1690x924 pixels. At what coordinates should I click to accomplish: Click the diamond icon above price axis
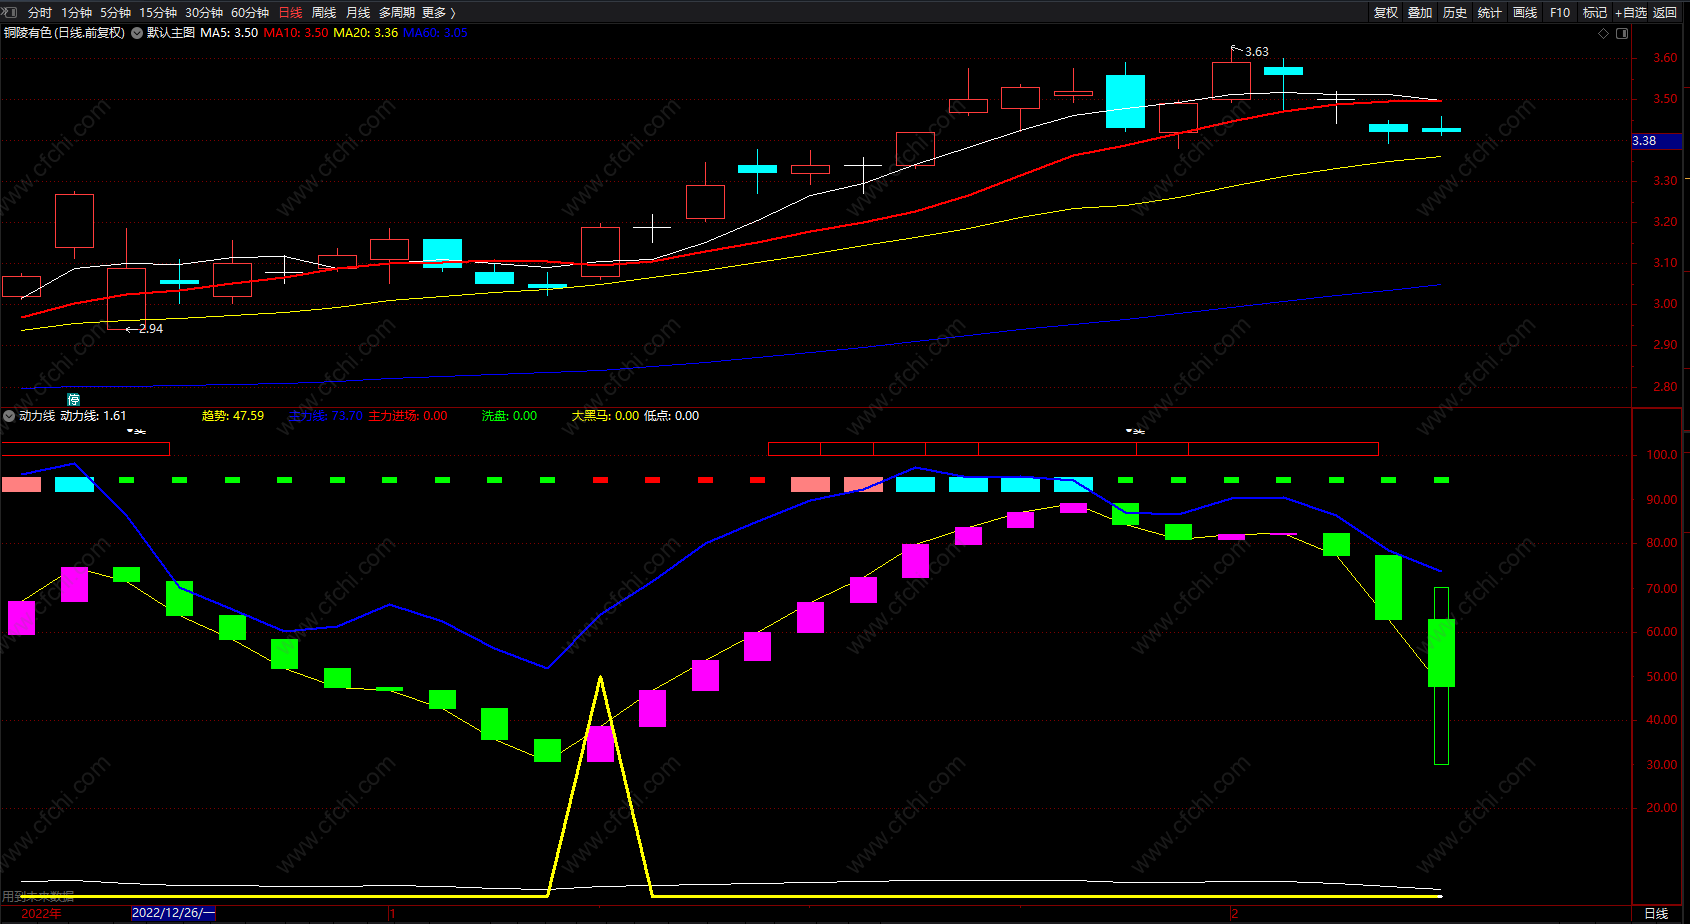click(1604, 33)
